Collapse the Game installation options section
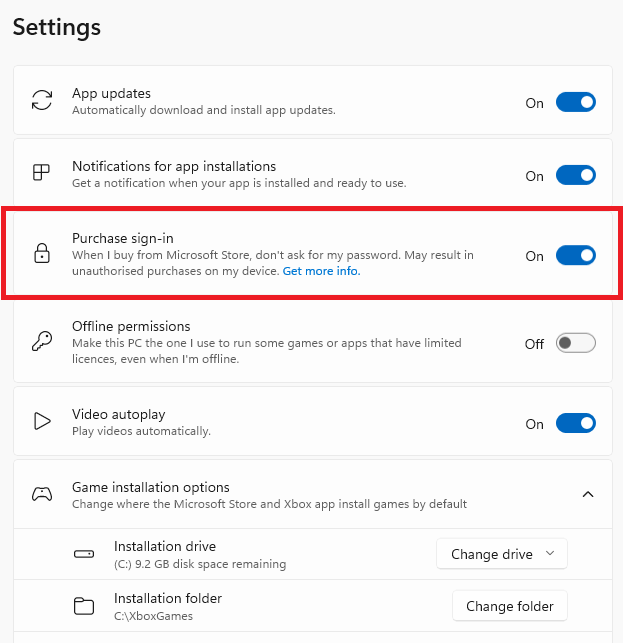623x643 pixels. click(588, 494)
